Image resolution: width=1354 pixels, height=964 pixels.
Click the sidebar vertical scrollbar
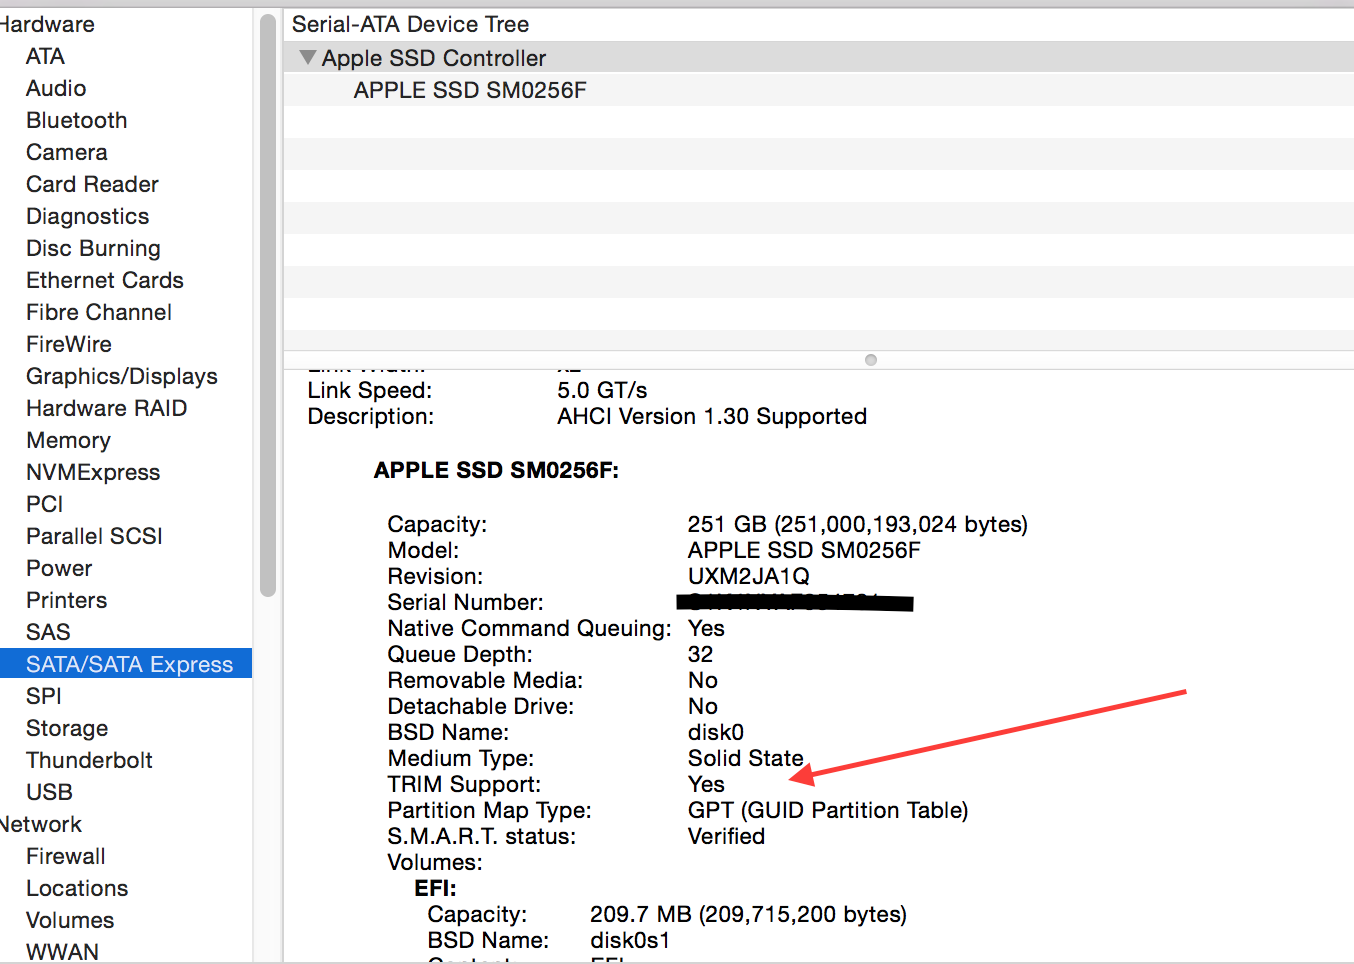(267, 305)
